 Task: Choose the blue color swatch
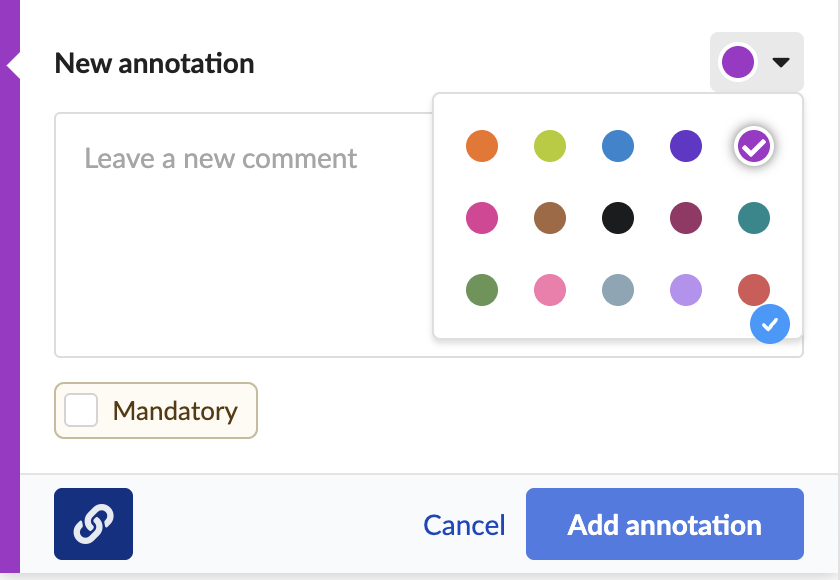618,146
